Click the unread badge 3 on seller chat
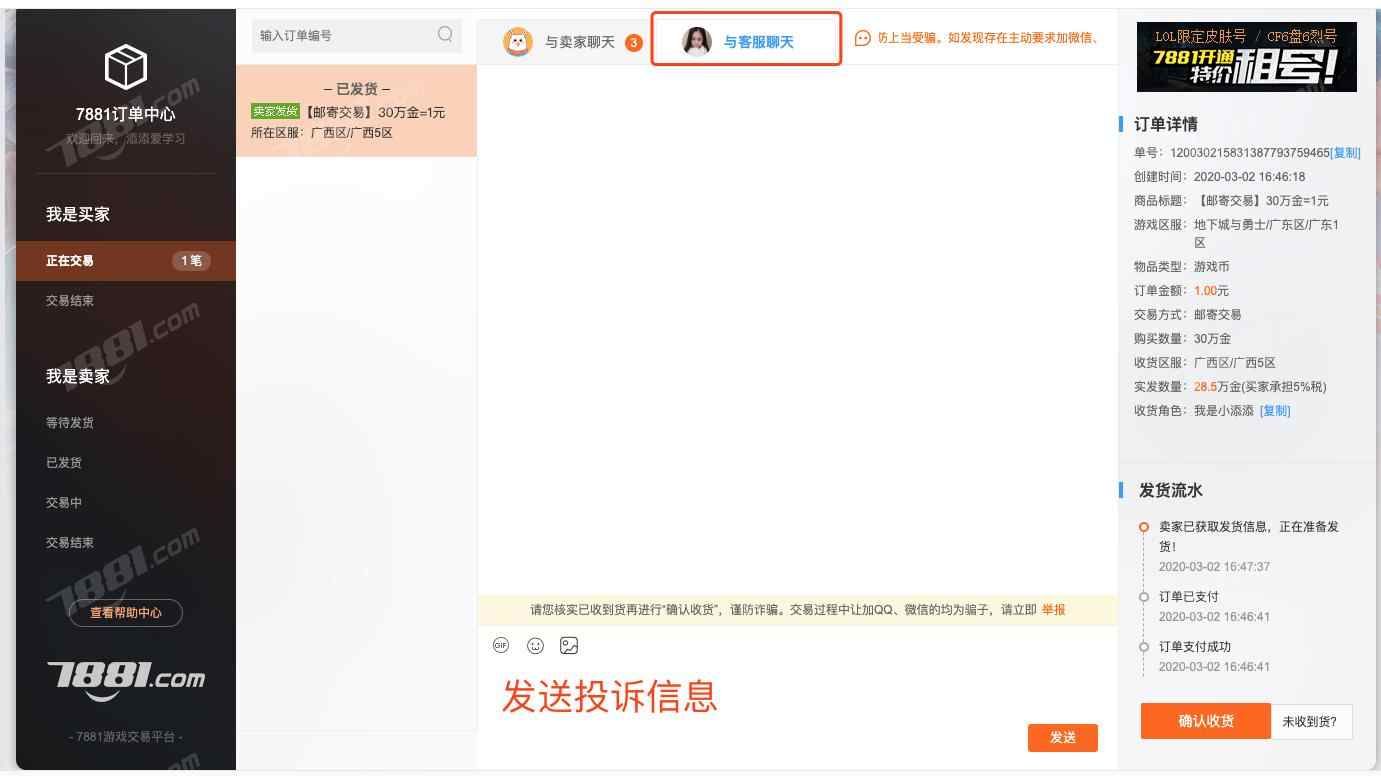Viewport: 1381px width, 776px height. (x=633, y=42)
